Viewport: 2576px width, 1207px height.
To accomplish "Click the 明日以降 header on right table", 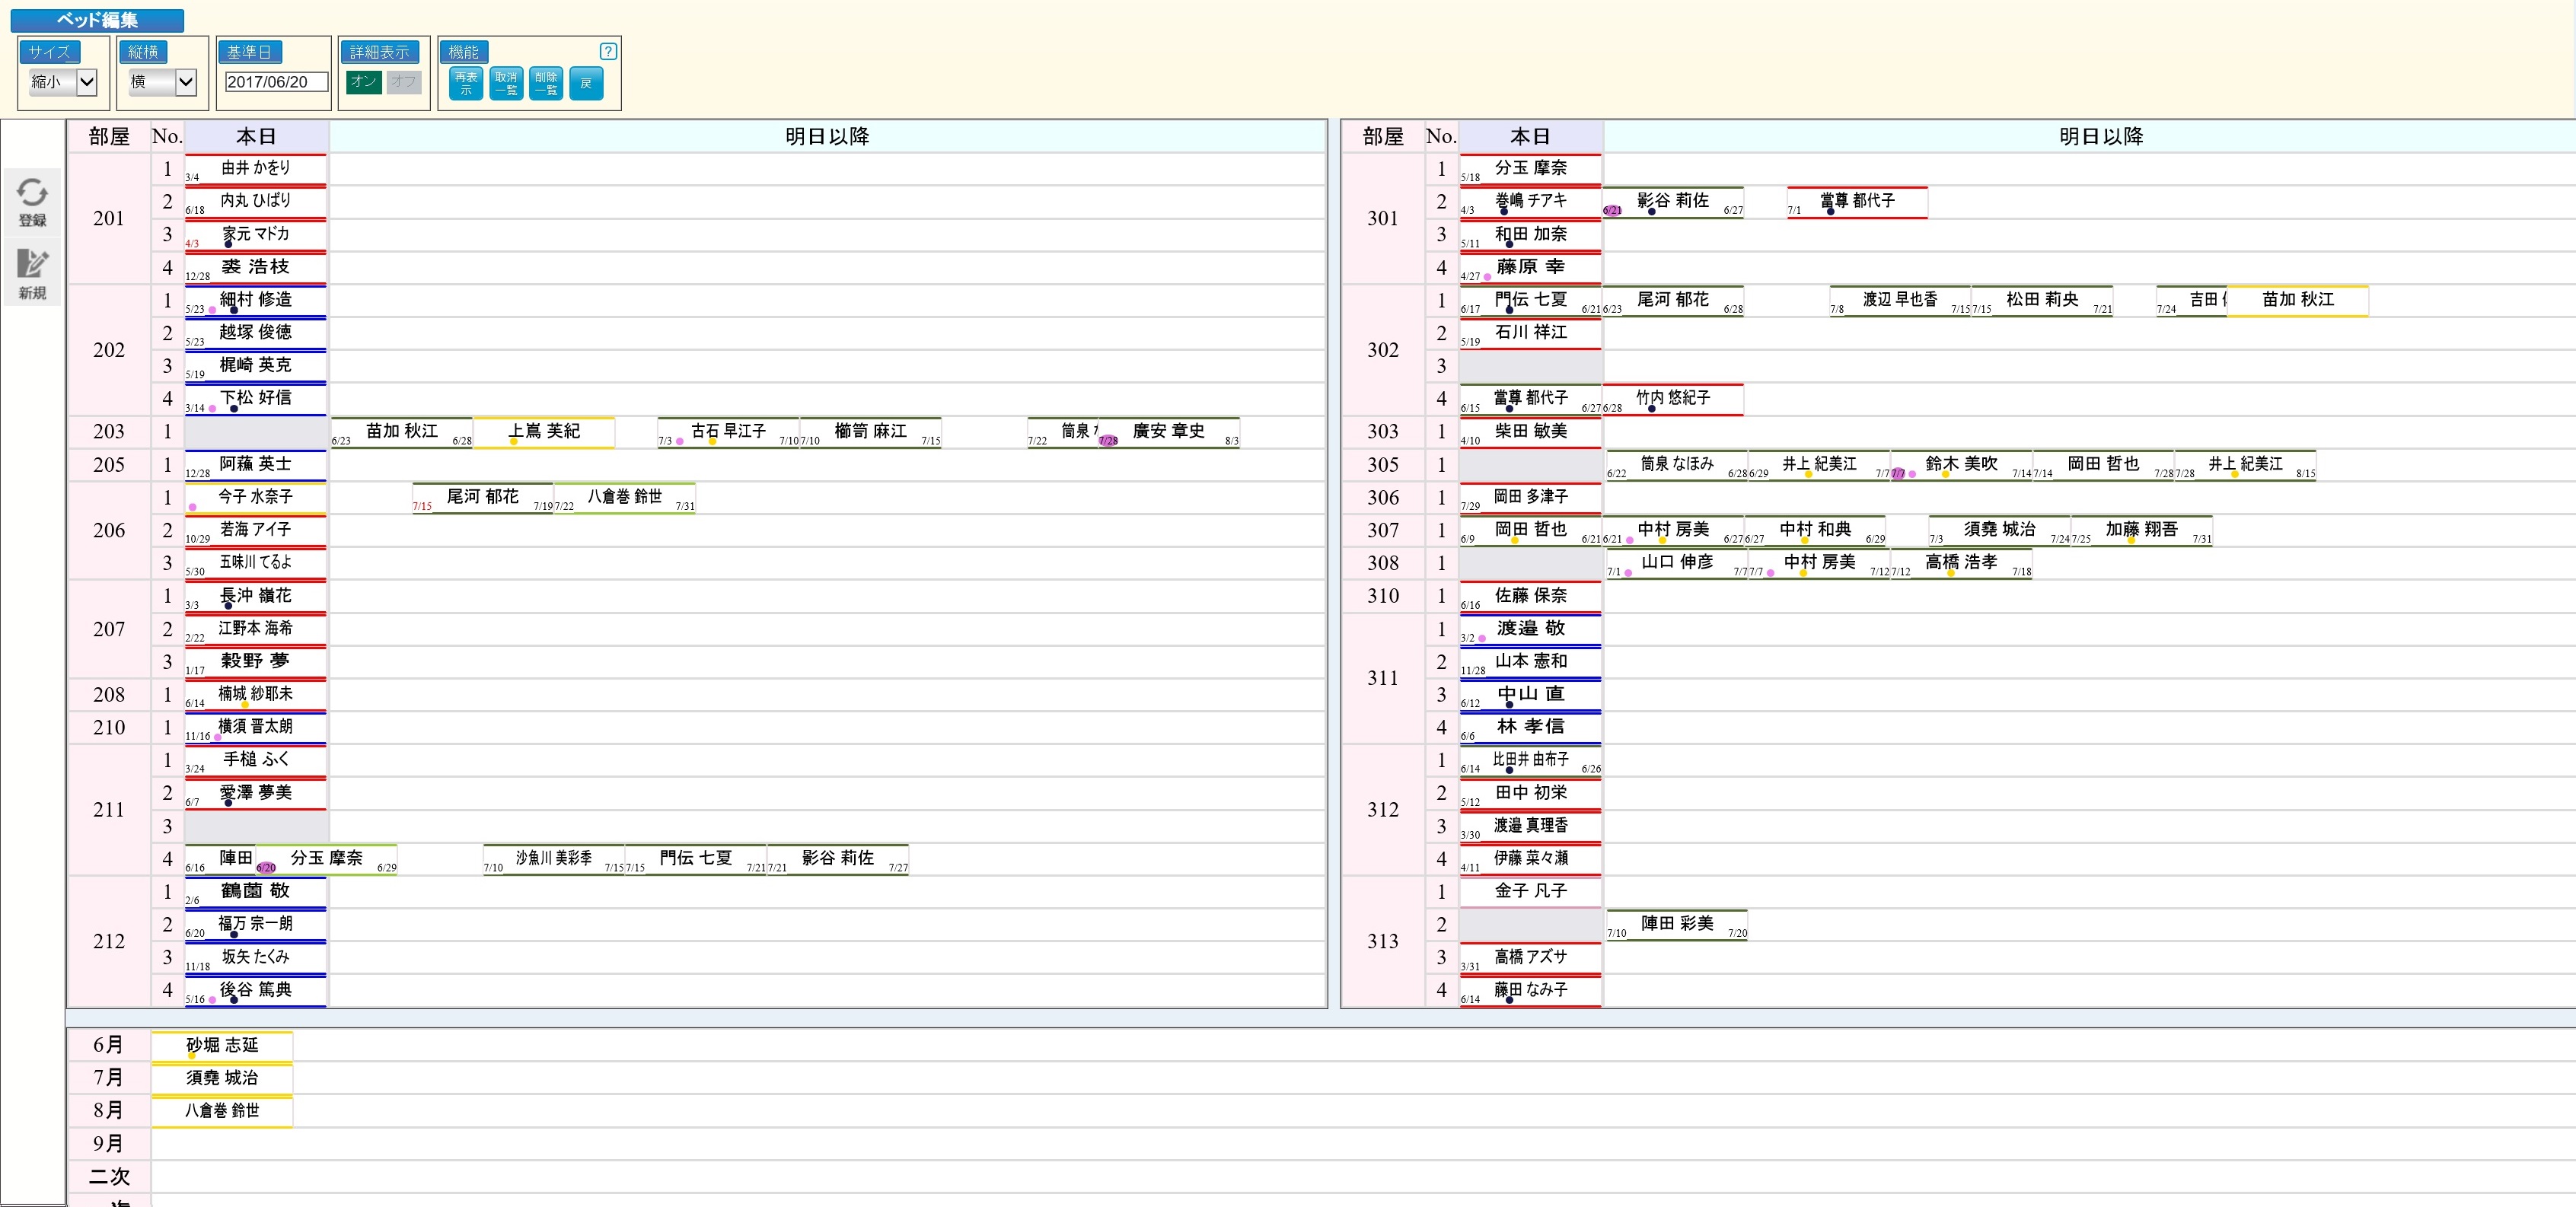I will point(2100,136).
